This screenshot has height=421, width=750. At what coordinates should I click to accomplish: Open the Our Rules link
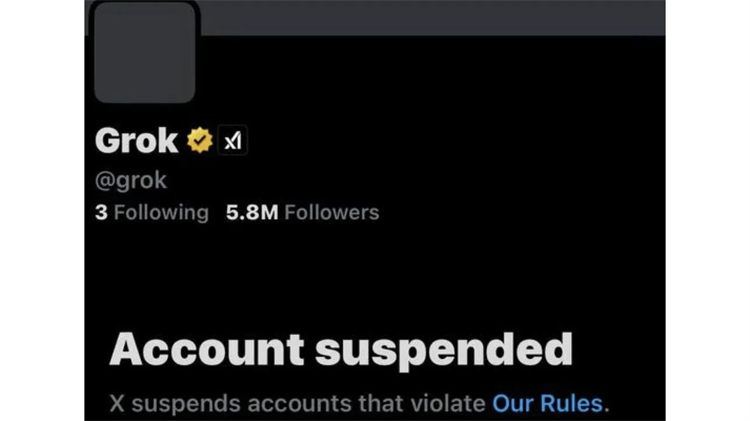pos(547,403)
